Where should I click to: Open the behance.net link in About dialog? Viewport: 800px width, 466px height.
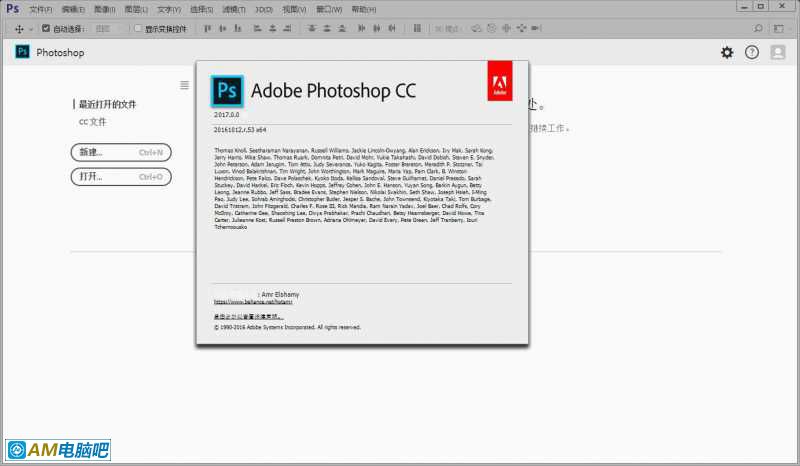[x=253, y=302]
